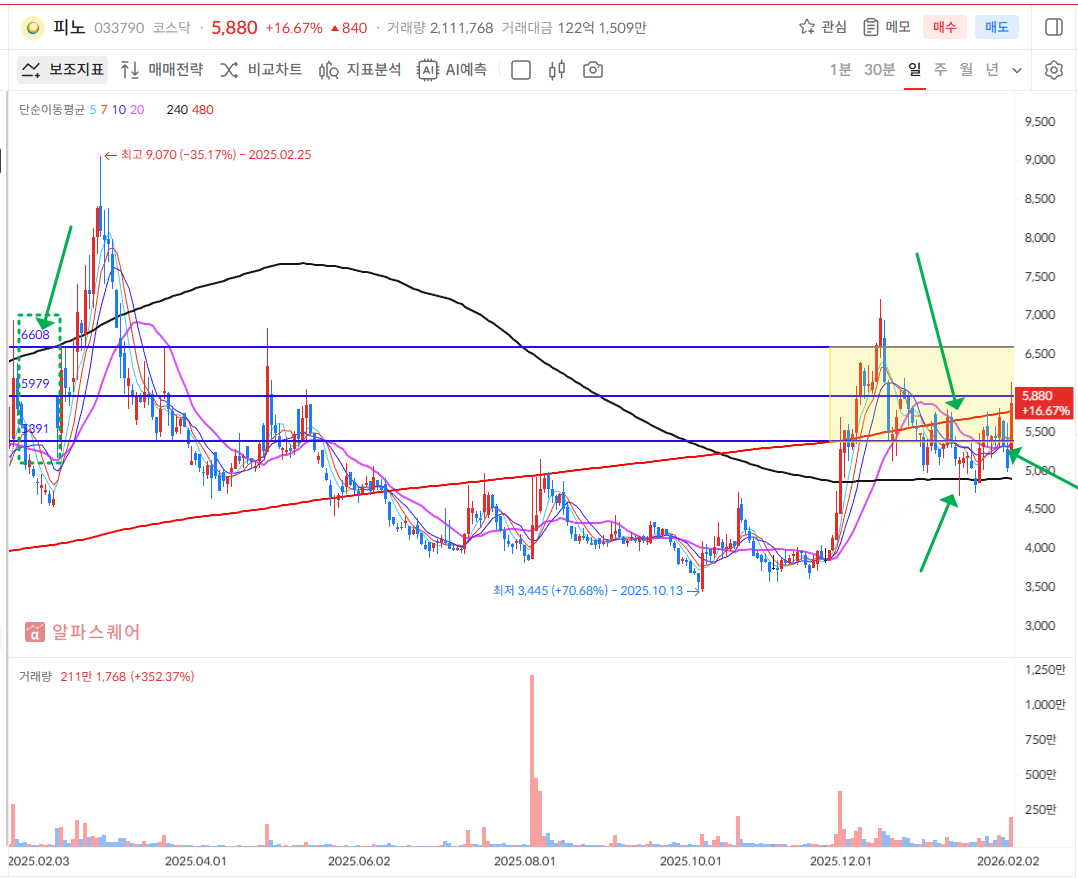Toggle the square checkbox in toolbar

tap(520, 70)
